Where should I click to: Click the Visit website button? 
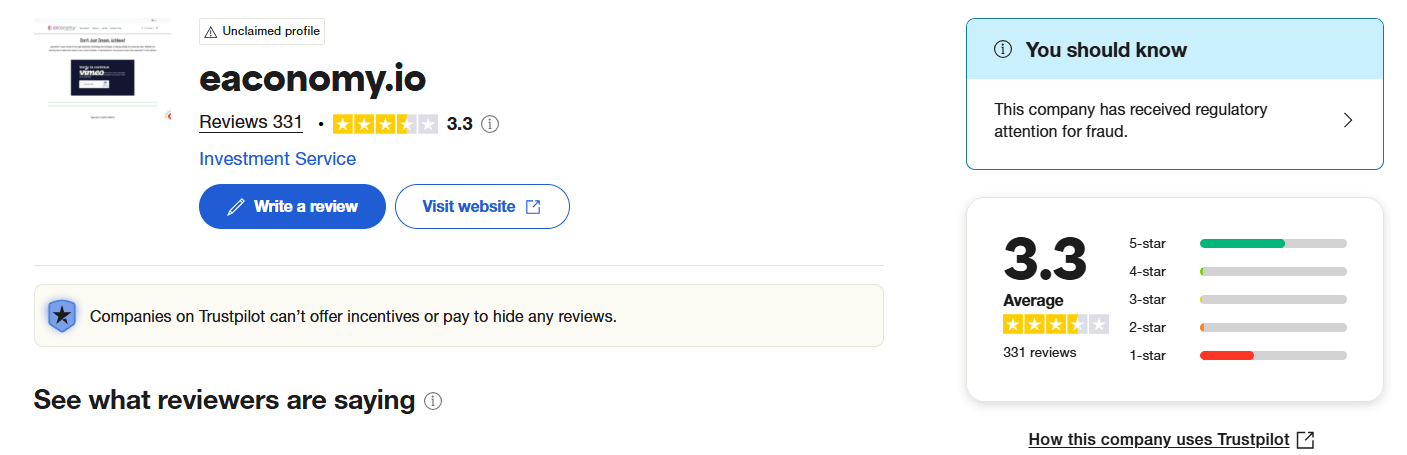coord(482,206)
